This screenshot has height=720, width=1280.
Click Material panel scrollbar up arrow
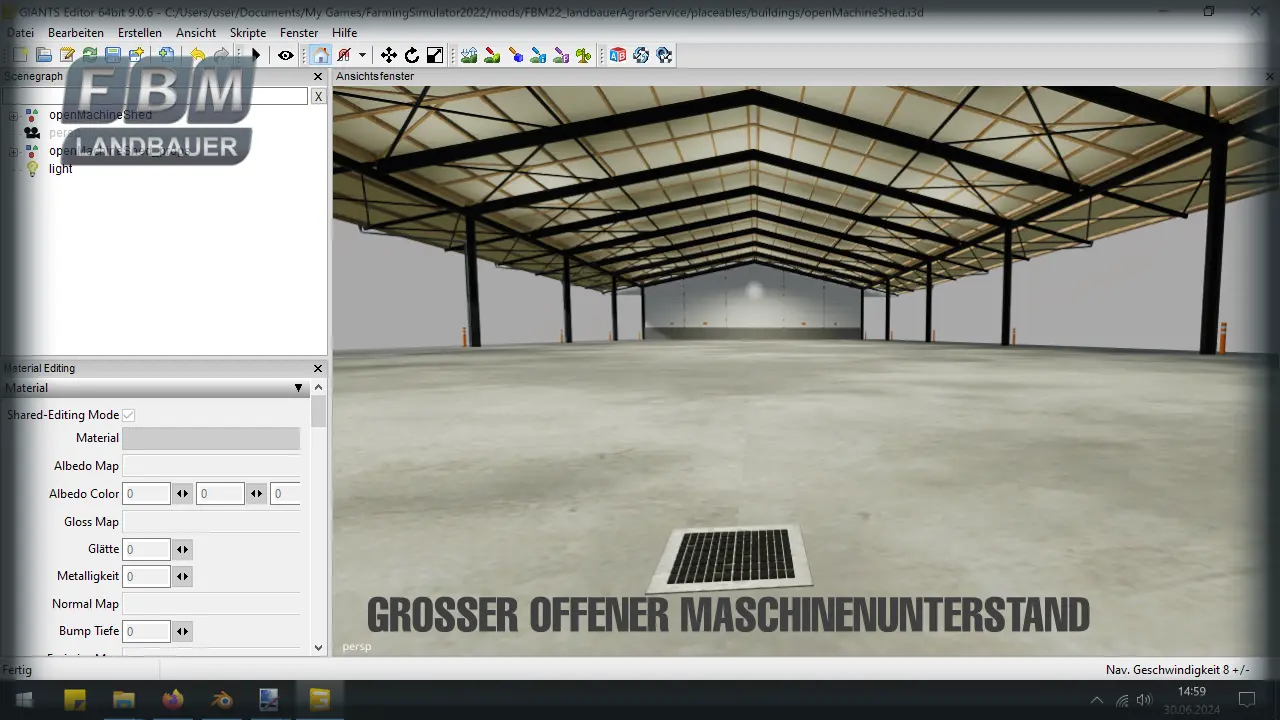[319, 388]
